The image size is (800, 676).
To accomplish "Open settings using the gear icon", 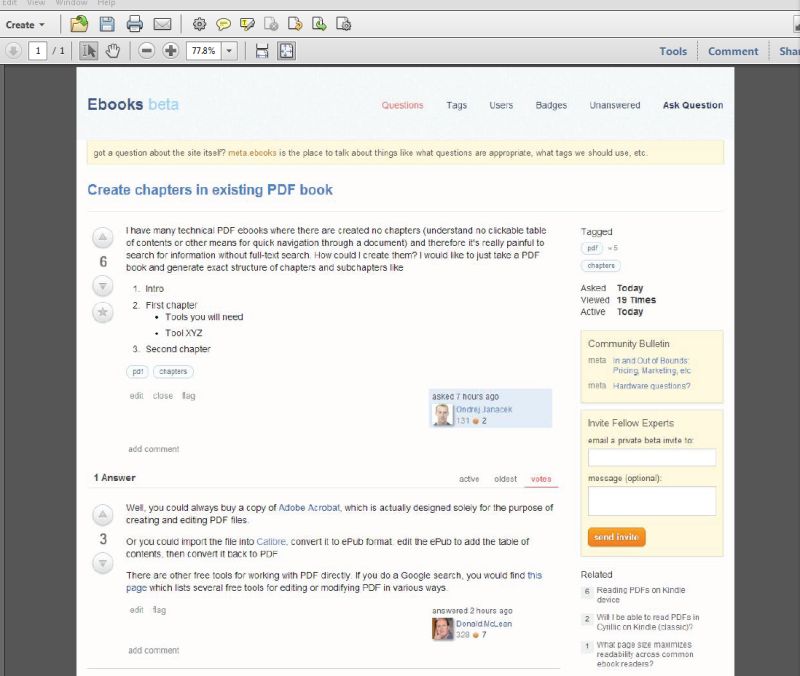I will 199,24.
